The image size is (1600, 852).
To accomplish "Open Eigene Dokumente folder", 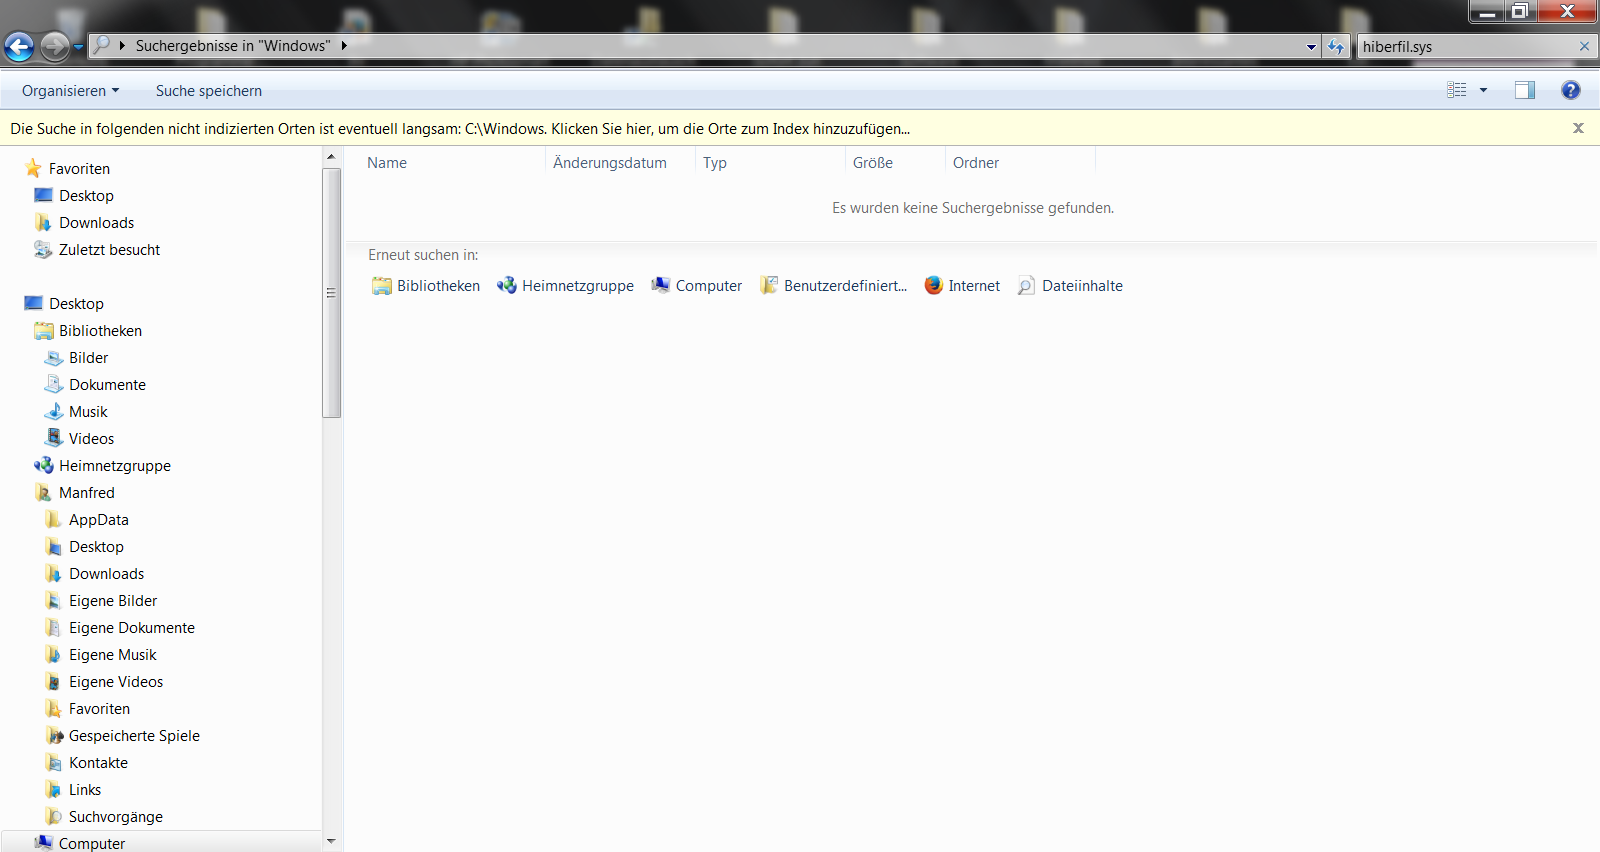I will pos(120,628).
